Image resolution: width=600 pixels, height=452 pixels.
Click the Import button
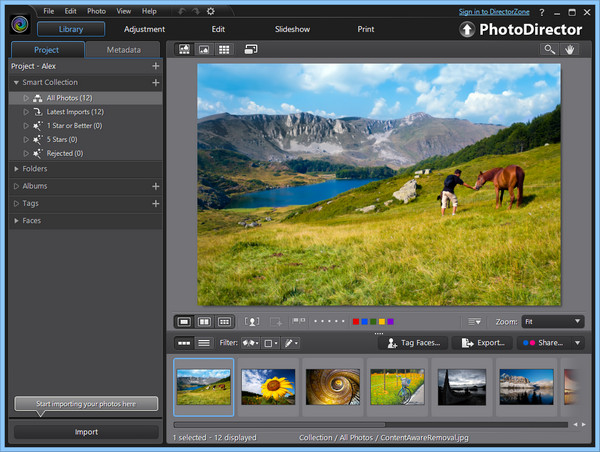(x=86, y=432)
